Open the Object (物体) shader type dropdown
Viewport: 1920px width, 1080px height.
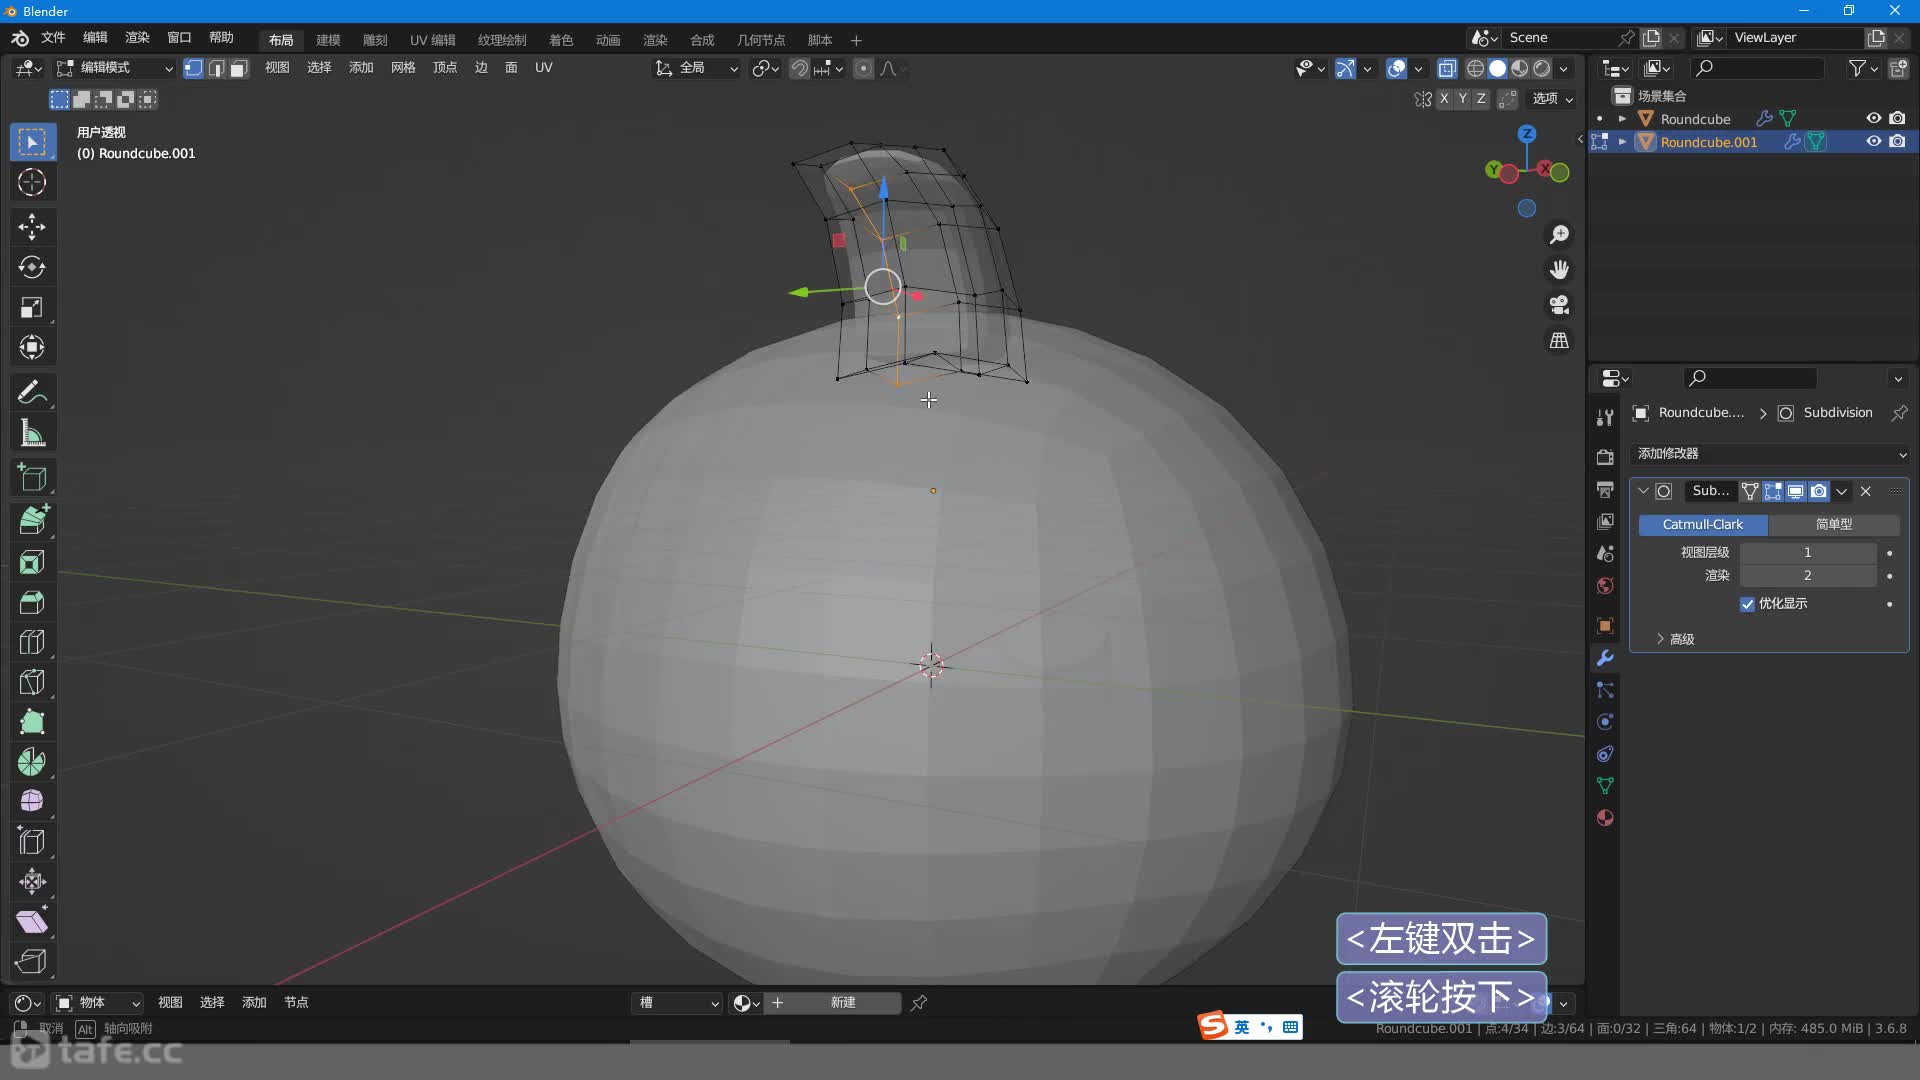[97, 1003]
